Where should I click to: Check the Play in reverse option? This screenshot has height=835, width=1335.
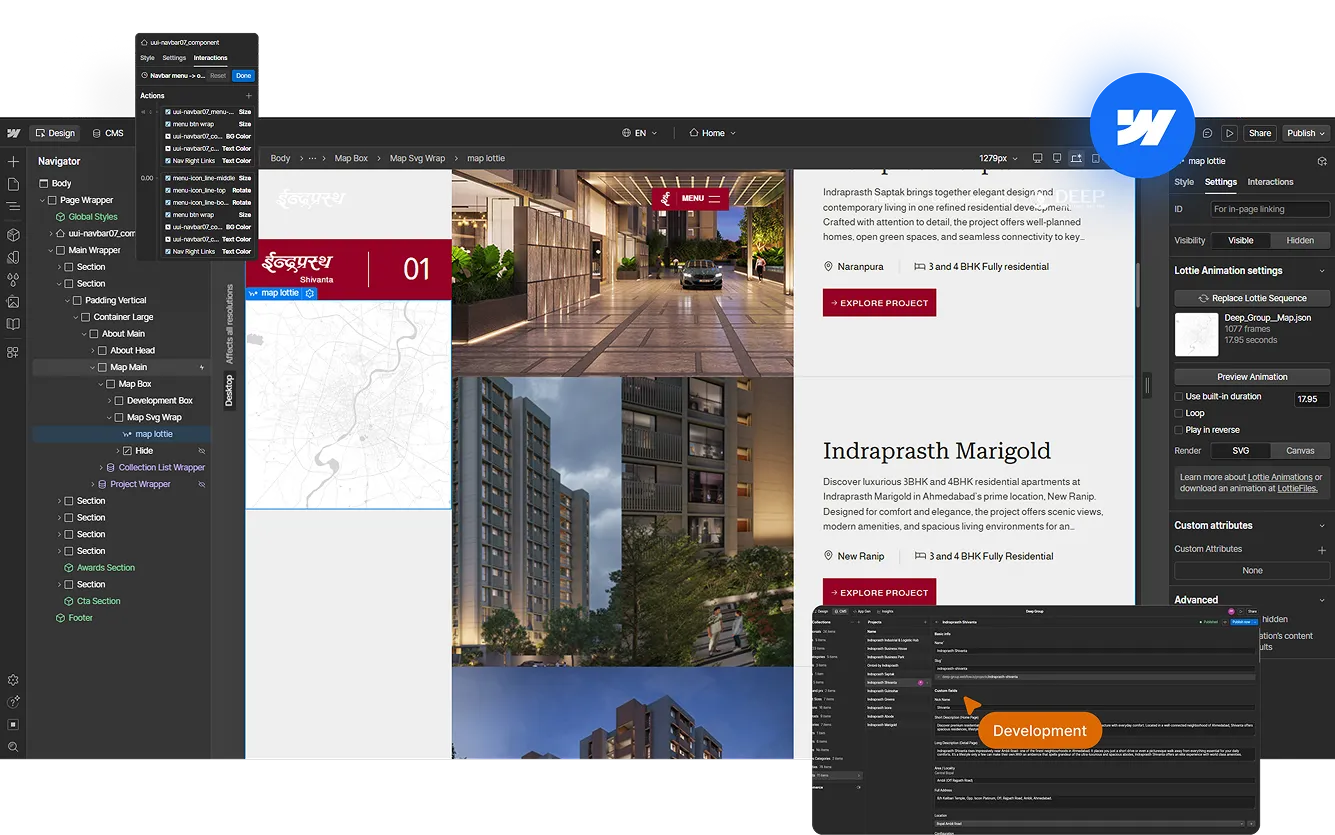1178,429
